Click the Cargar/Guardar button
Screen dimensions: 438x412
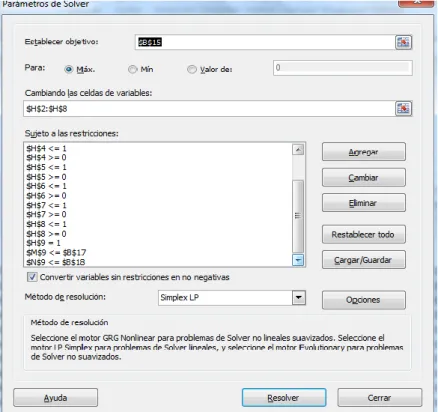pyautogui.click(x=364, y=260)
